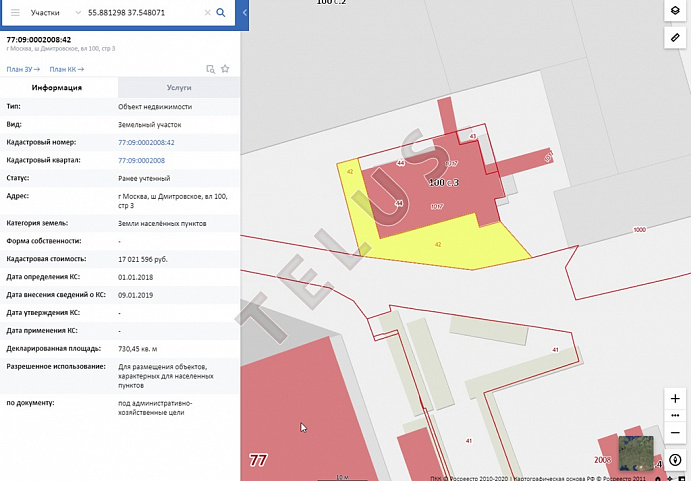Open the План ЗУ link
Viewport: 691px width, 481px height.
coord(23,69)
